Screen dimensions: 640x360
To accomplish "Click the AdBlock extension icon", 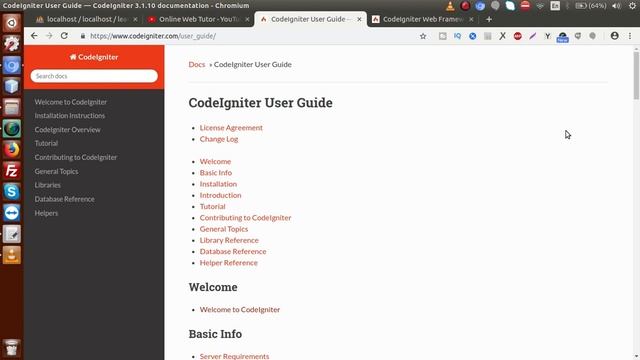I will pos(518,36).
